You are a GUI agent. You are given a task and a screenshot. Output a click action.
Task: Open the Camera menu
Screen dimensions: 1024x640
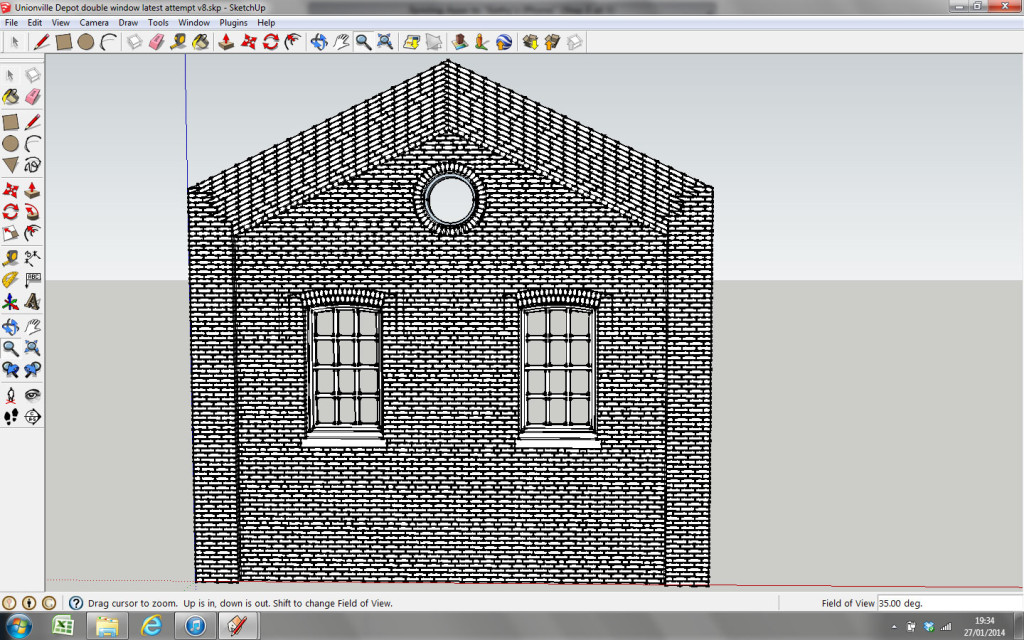click(x=94, y=22)
